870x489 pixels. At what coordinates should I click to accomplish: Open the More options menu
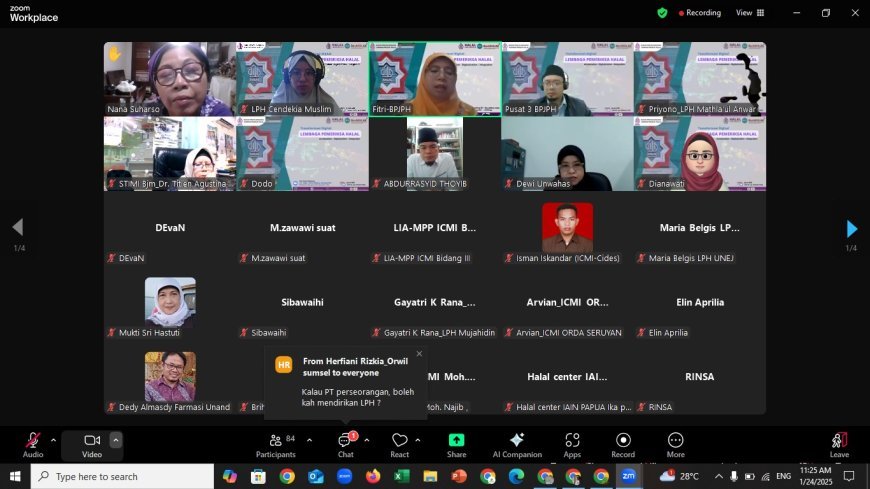(x=675, y=445)
